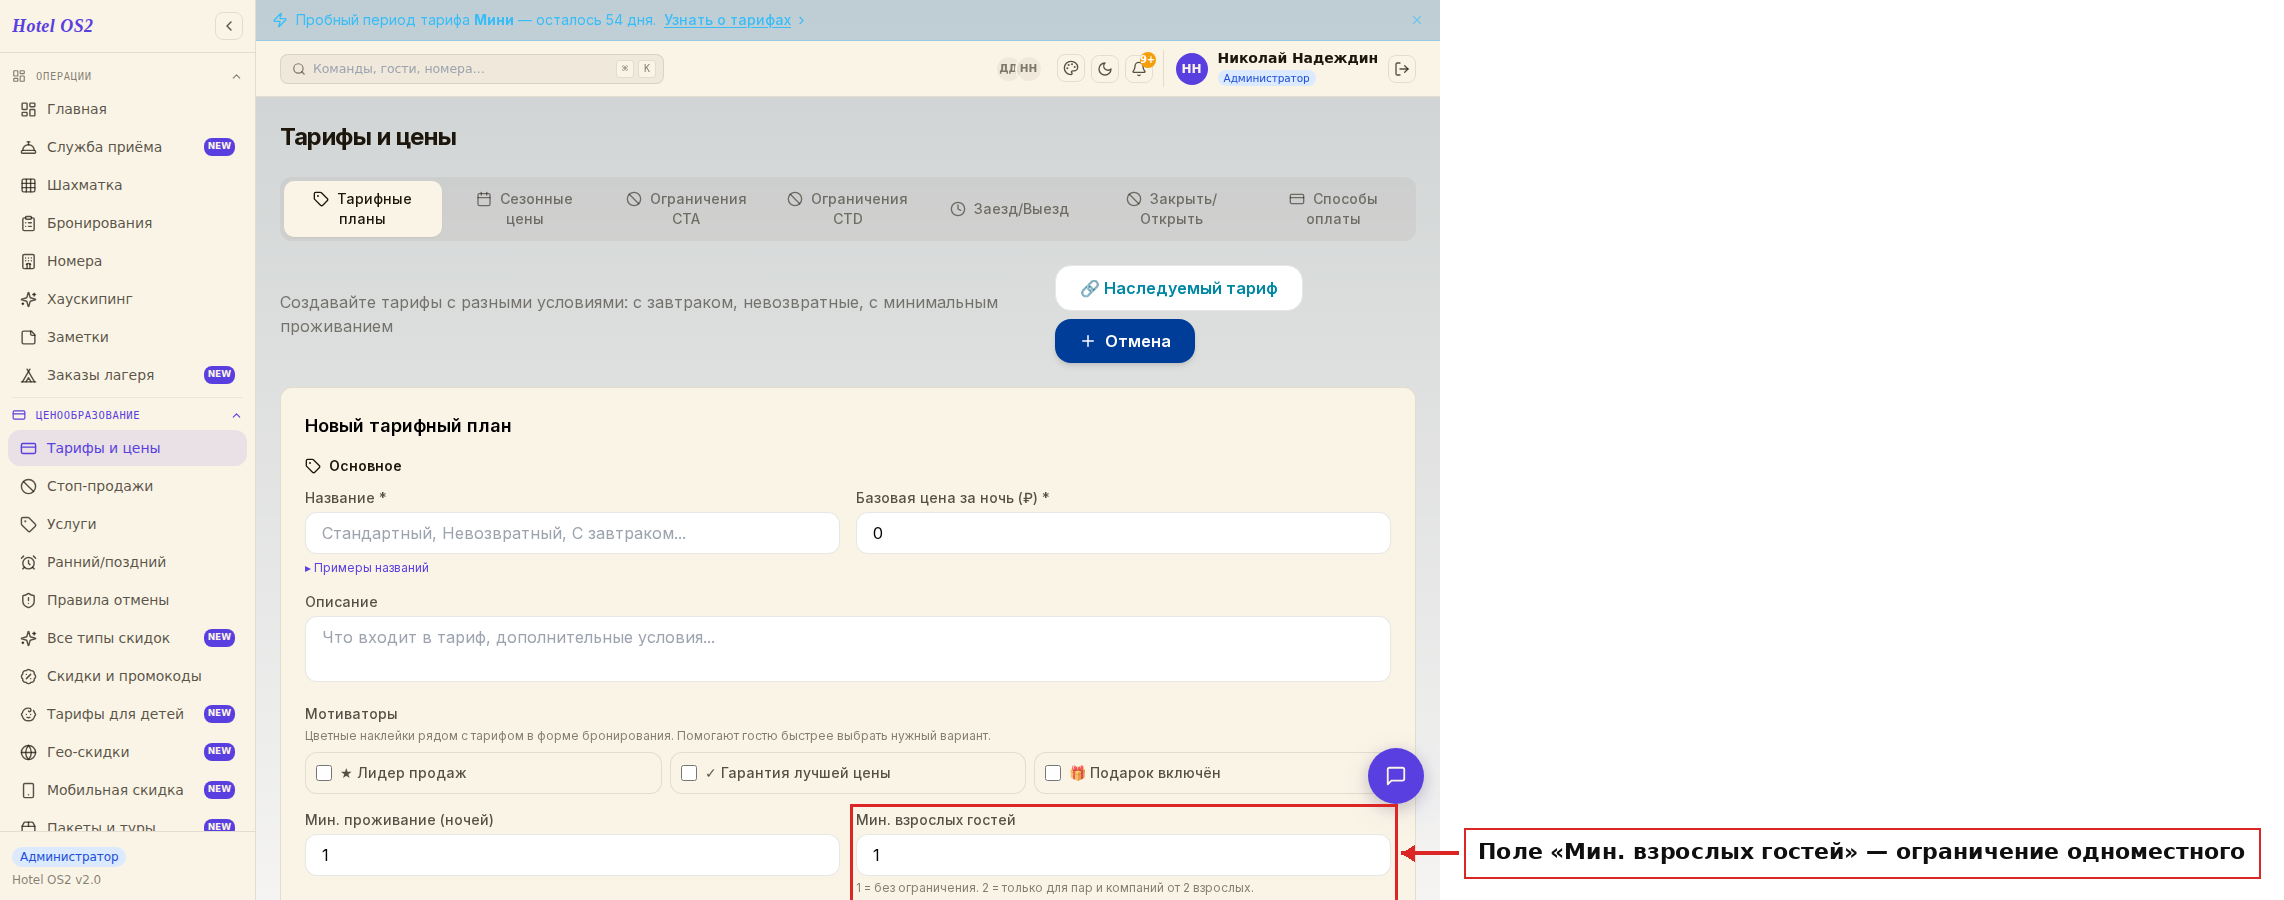Image resolution: width=2284 pixels, height=900 pixels.
Task: Switch to Тарифные планы tab
Action: tap(363, 209)
